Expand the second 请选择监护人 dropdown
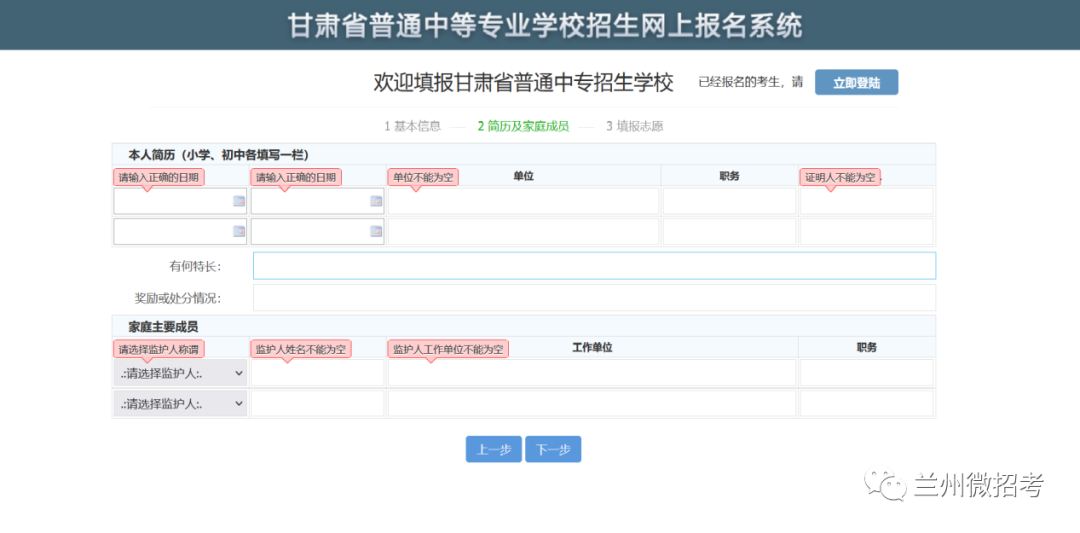 (x=181, y=404)
